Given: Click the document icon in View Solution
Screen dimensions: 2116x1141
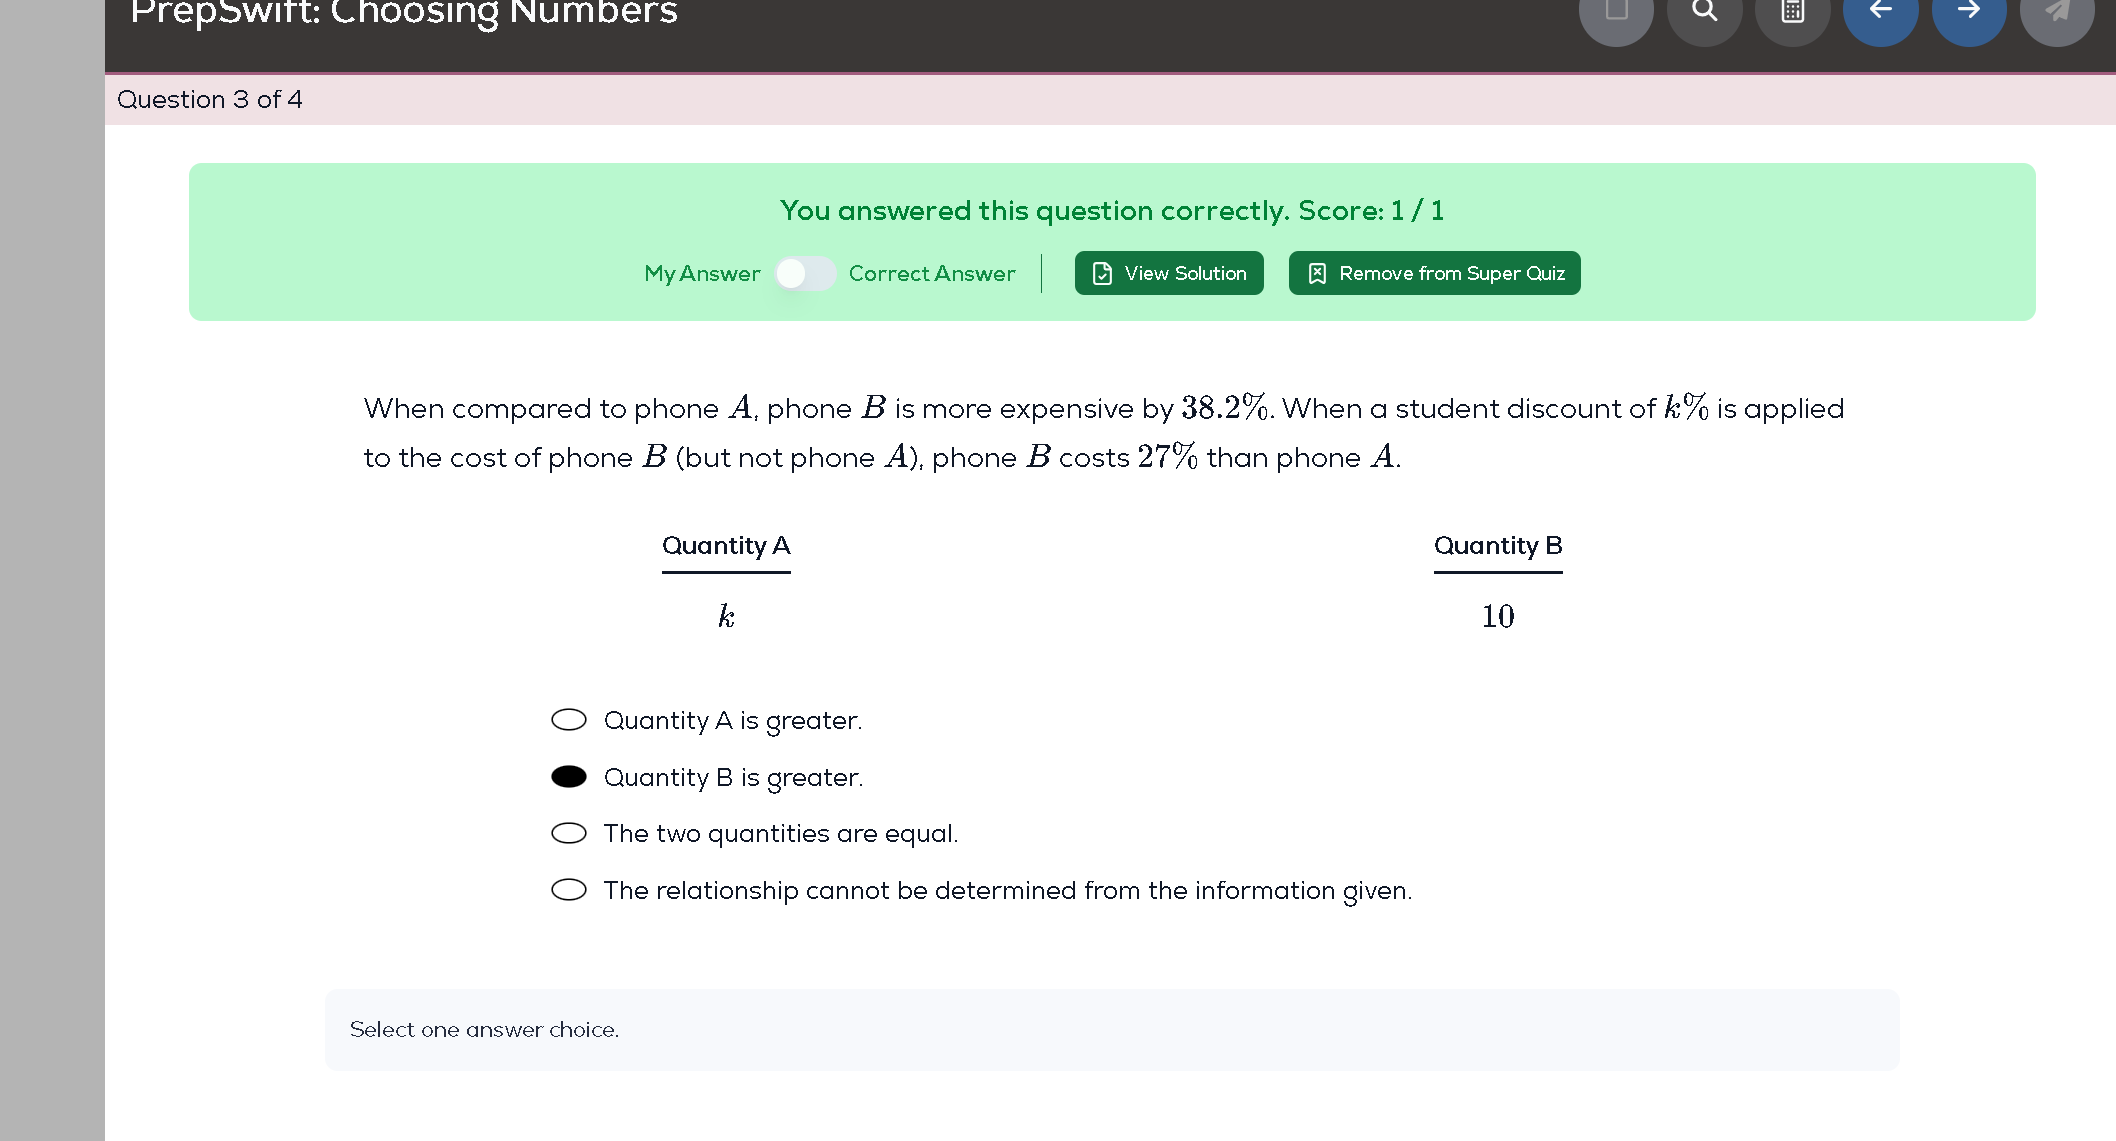Looking at the screenshot, I should tap(1102, 273).
